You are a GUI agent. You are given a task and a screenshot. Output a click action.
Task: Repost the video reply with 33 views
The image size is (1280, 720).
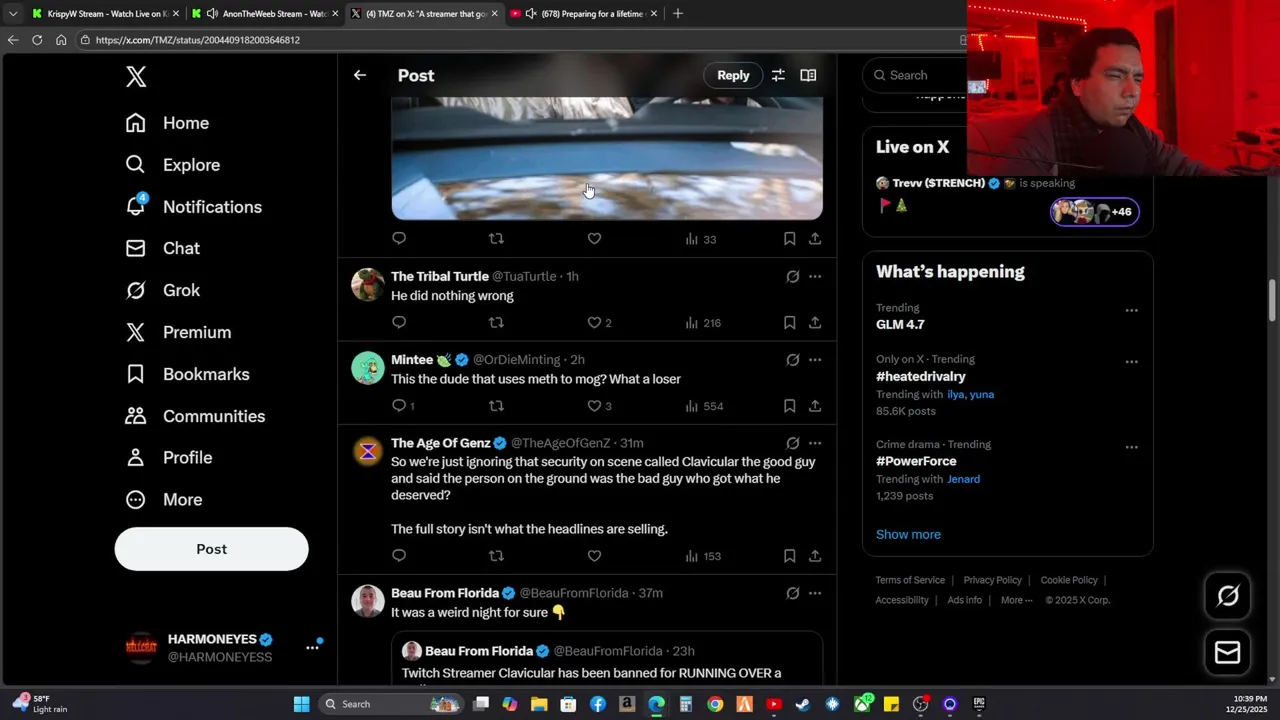(x=496, y=238)
